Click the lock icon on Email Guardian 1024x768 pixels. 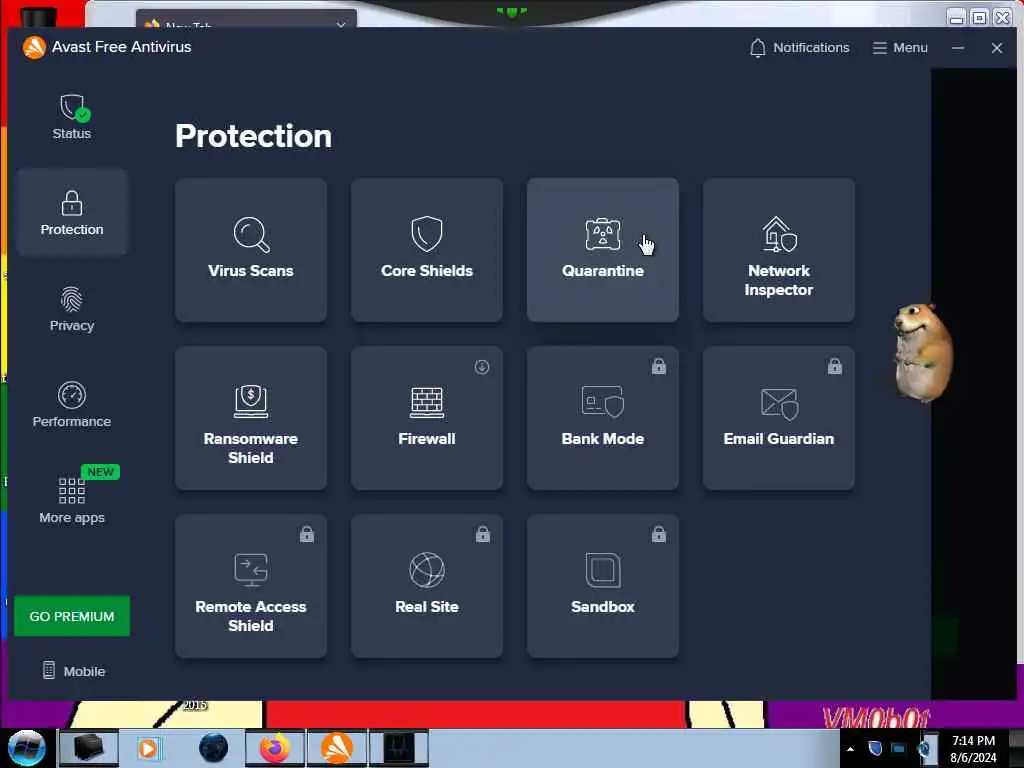point(835,366)
